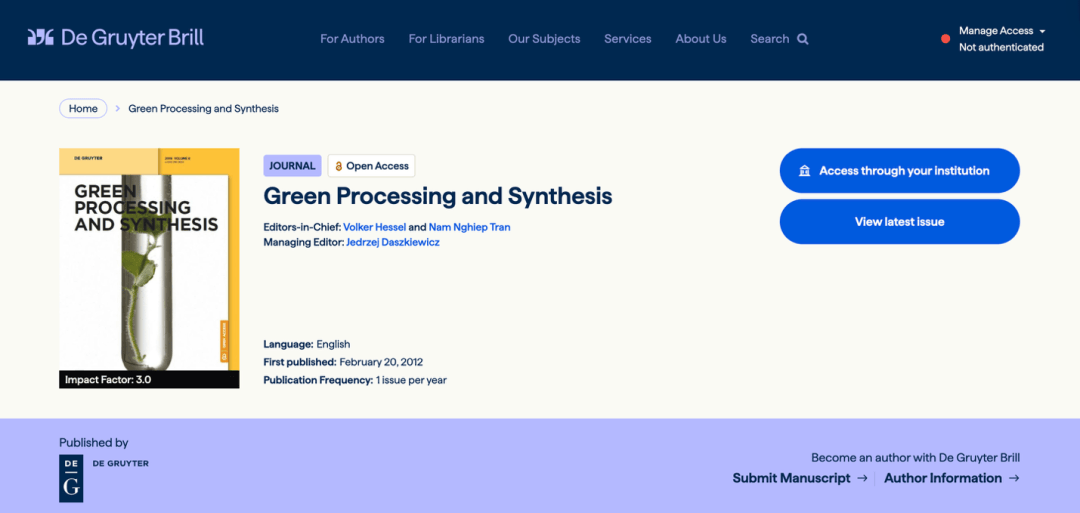Click the Author Information link
The image size is (1080, 513).
pyautogui.click(x=943, y=478)
